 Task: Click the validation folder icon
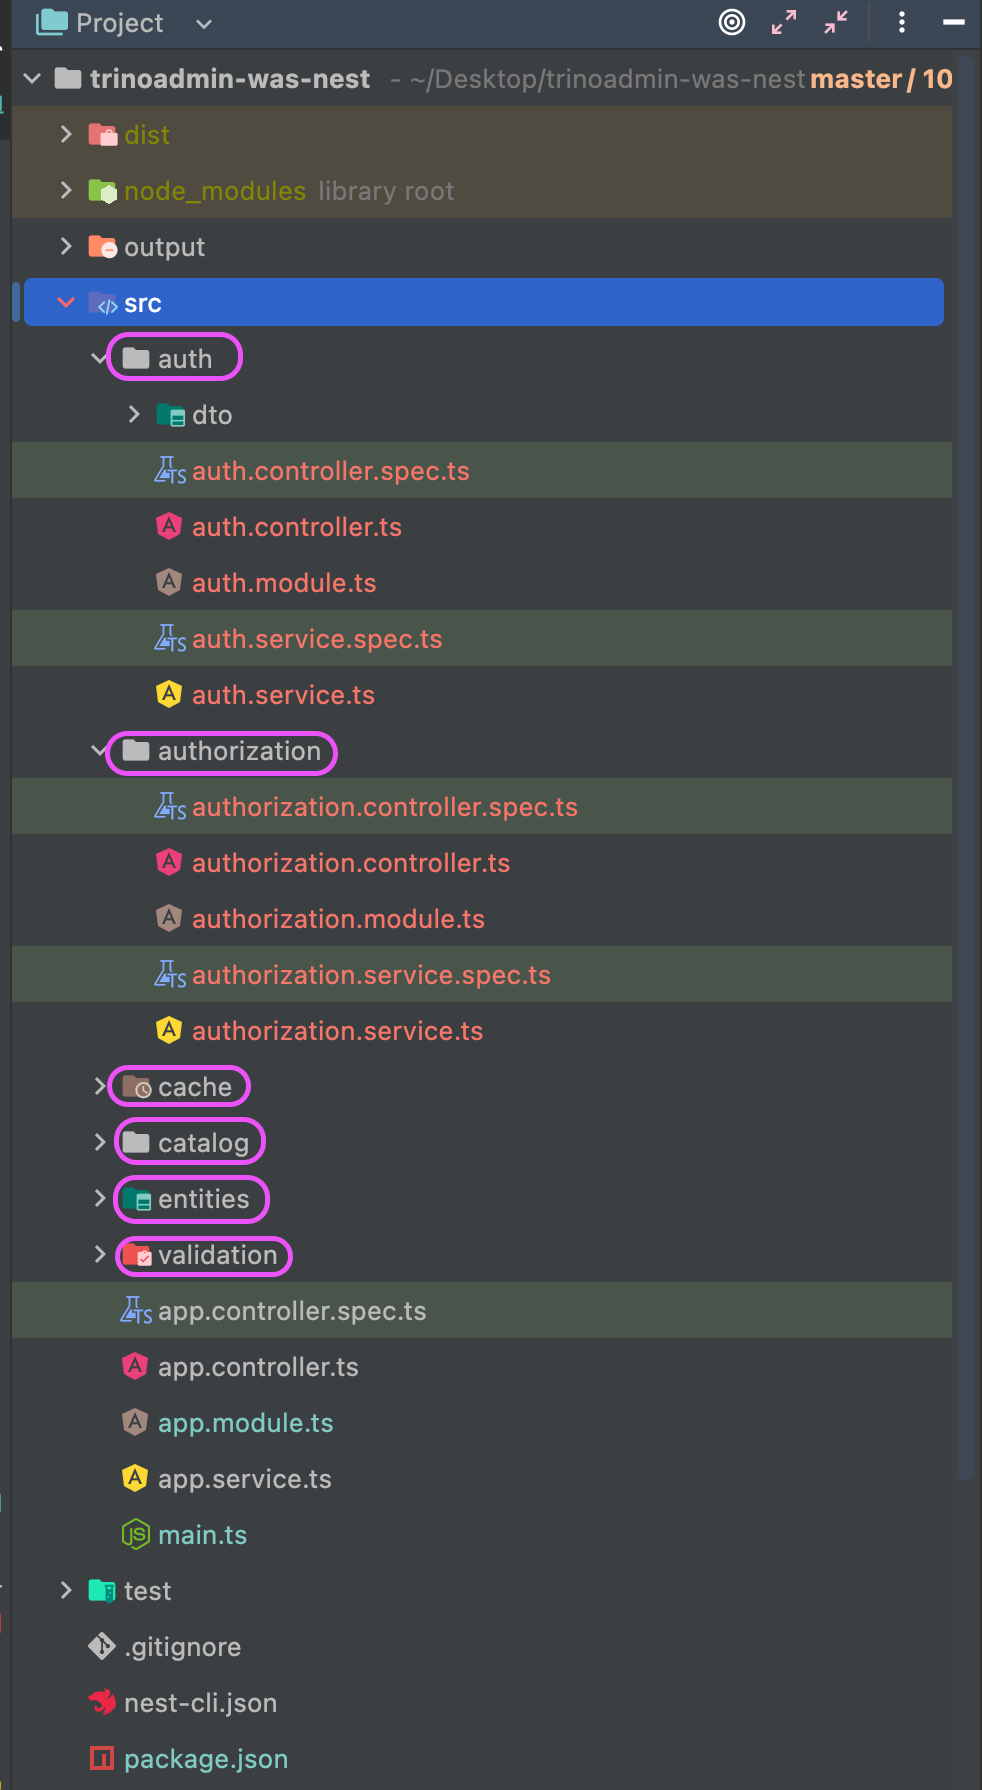coord(137,1254)
